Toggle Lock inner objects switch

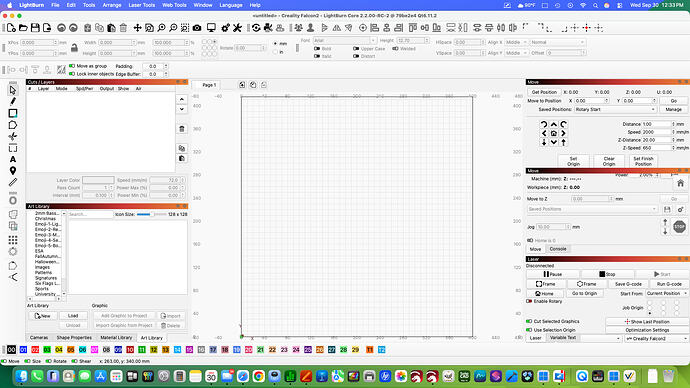pos(72,74)
